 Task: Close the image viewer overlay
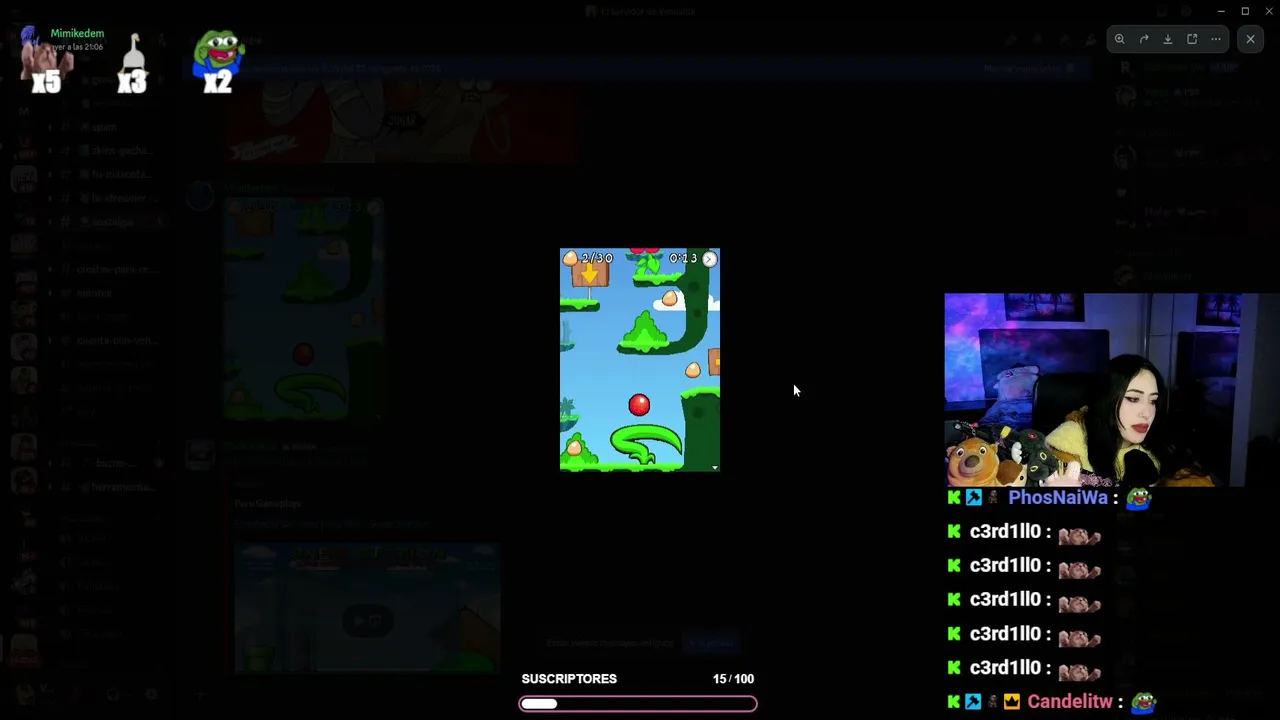coord(1250,39)
